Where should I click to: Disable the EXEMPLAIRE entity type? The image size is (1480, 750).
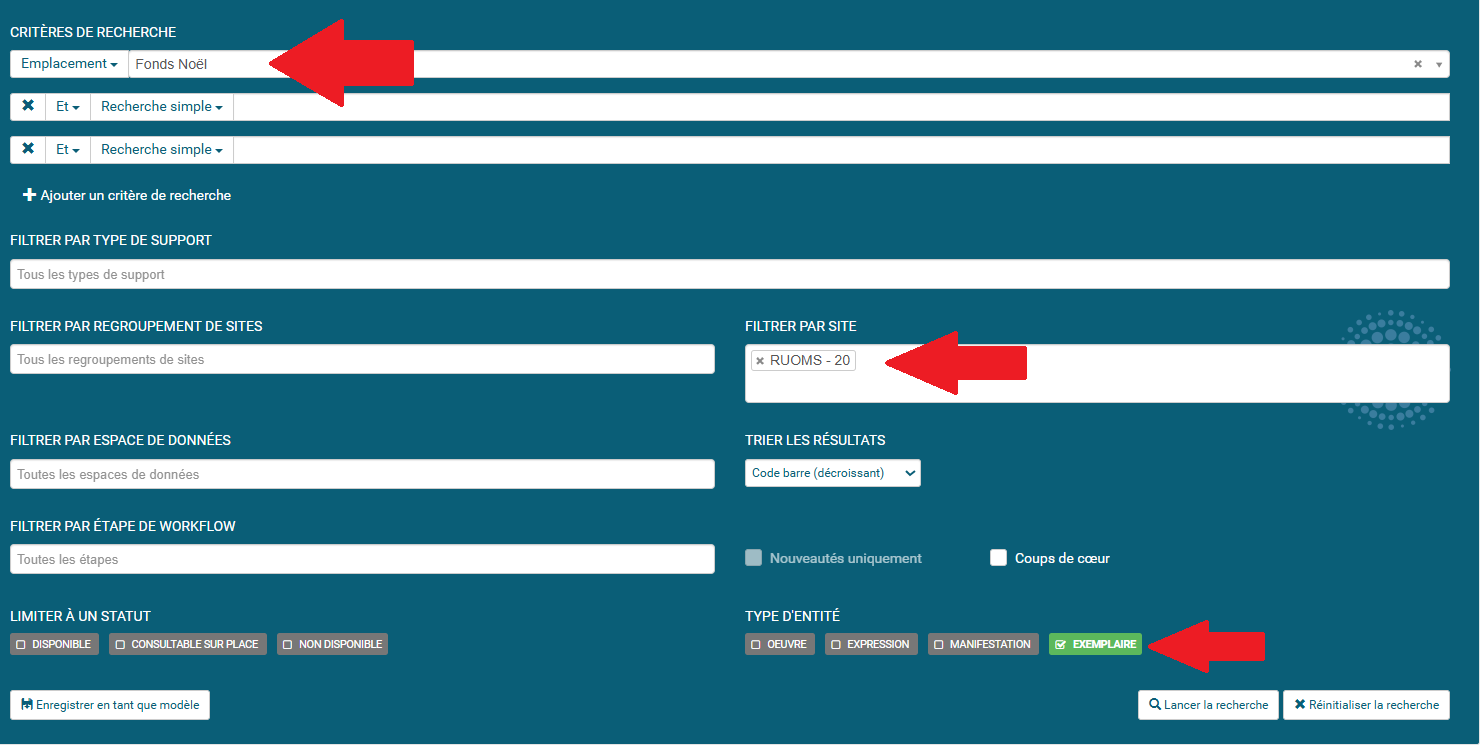1095,644
